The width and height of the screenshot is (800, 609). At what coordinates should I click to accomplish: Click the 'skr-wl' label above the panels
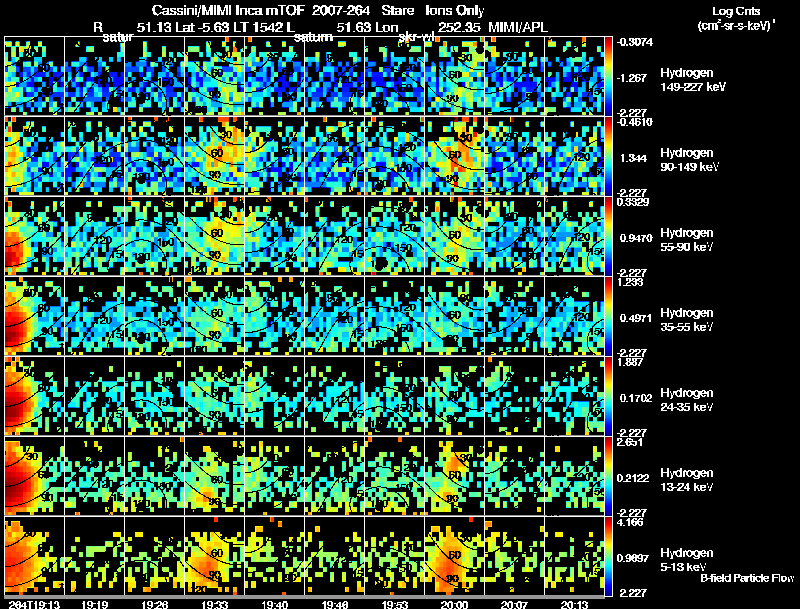[415, 37]
